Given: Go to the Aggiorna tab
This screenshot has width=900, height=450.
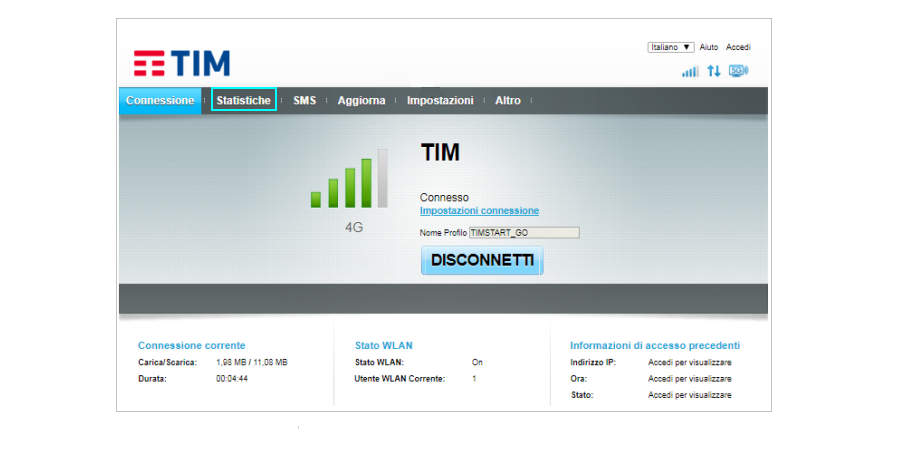Looking at the screenshot, I should [x=362, y=100].
